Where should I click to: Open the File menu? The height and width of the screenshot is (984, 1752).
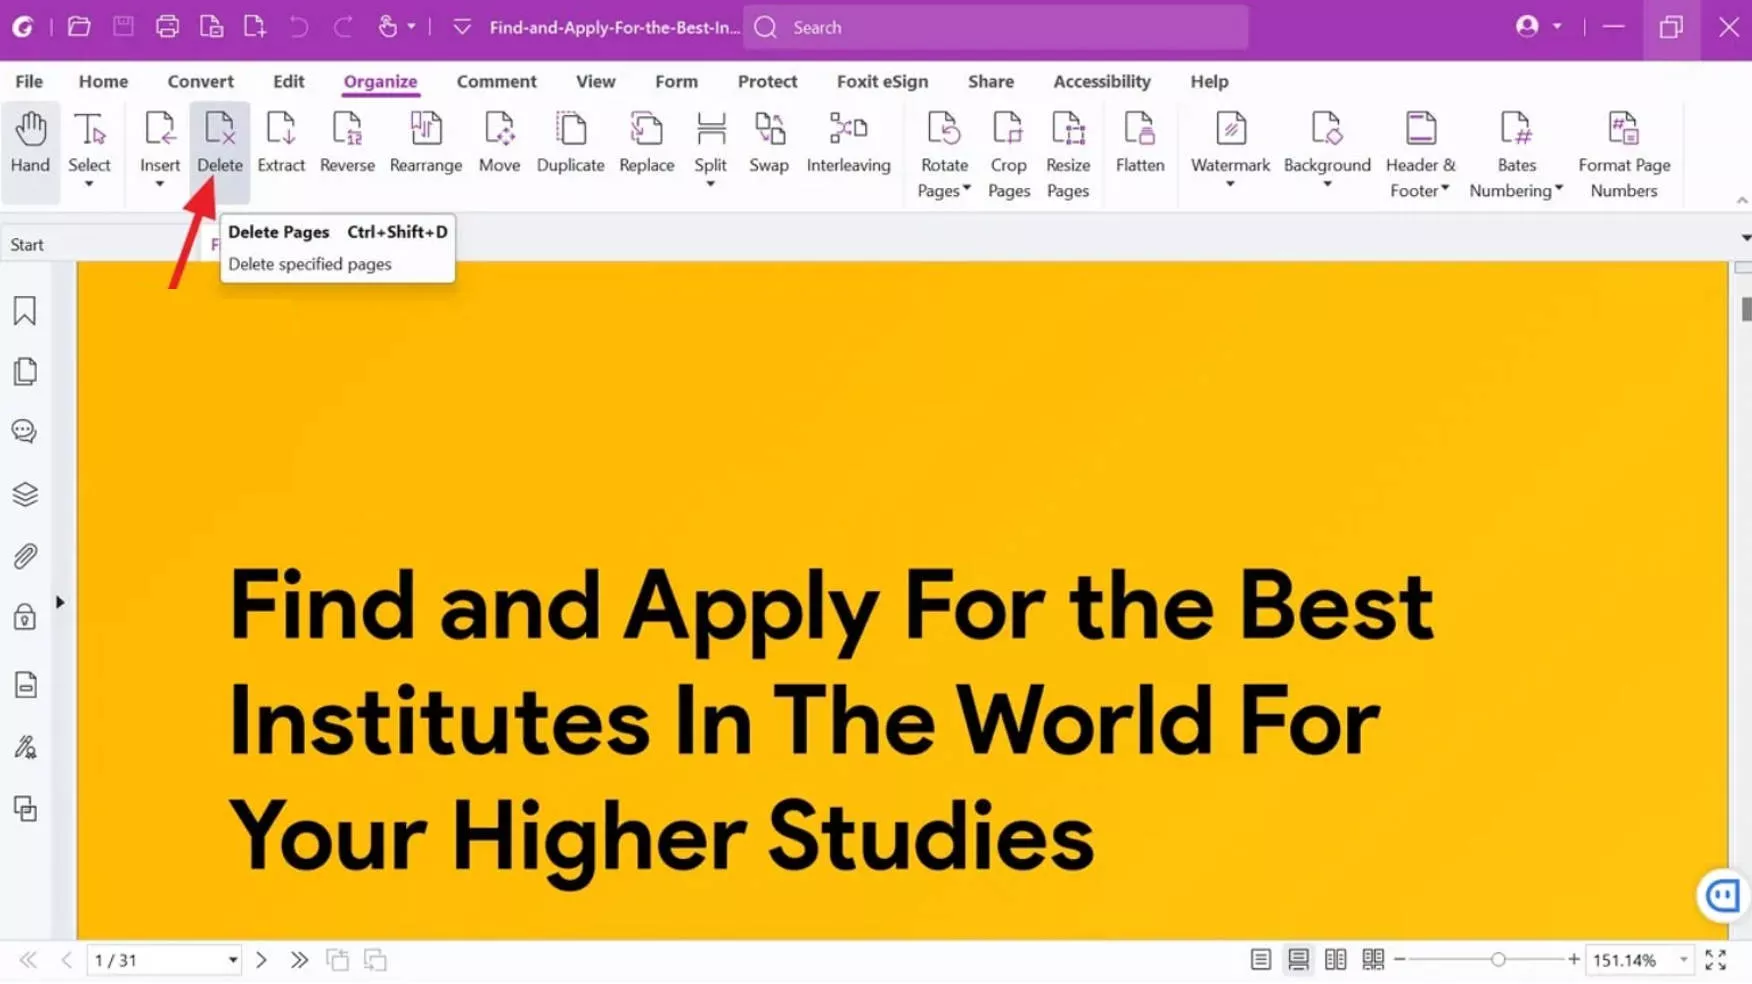(x=29, y=81)
